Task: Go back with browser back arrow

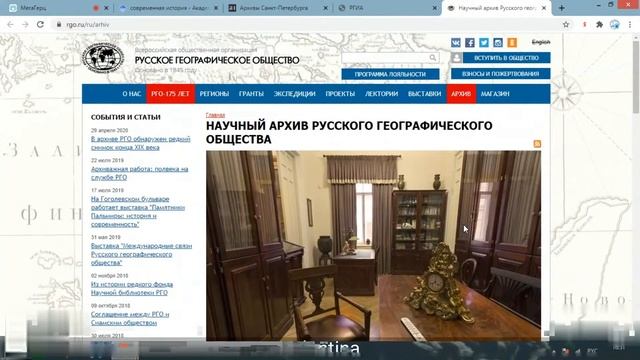Action: [x=10, y=24]
